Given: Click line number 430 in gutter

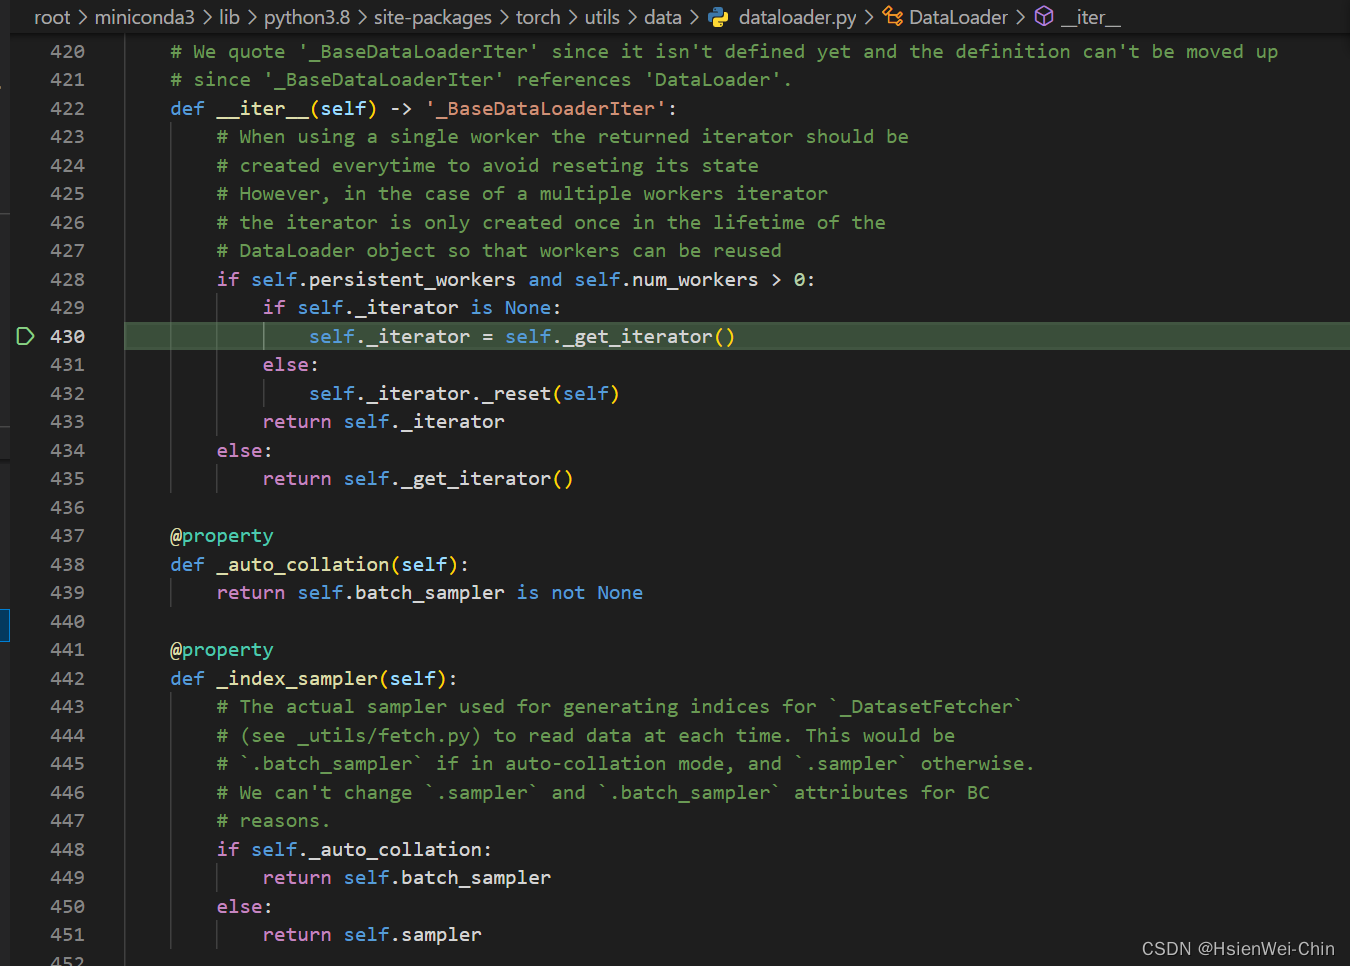Looking at the screenshot, I should coord(67,336).
